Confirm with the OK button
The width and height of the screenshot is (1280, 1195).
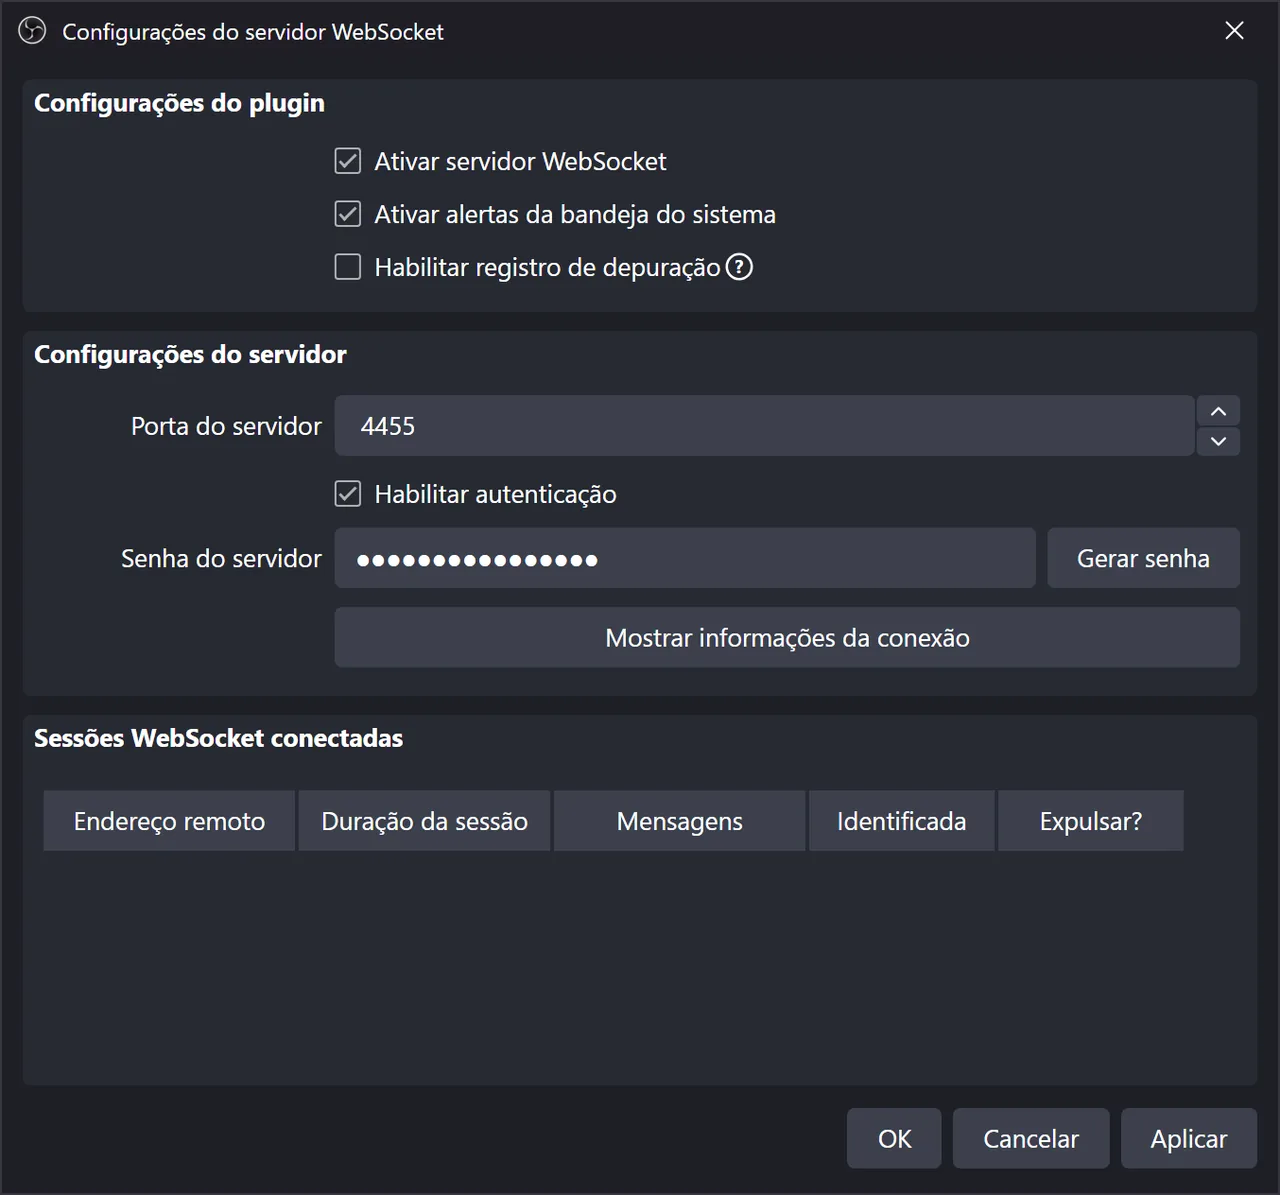point(894,1138)
